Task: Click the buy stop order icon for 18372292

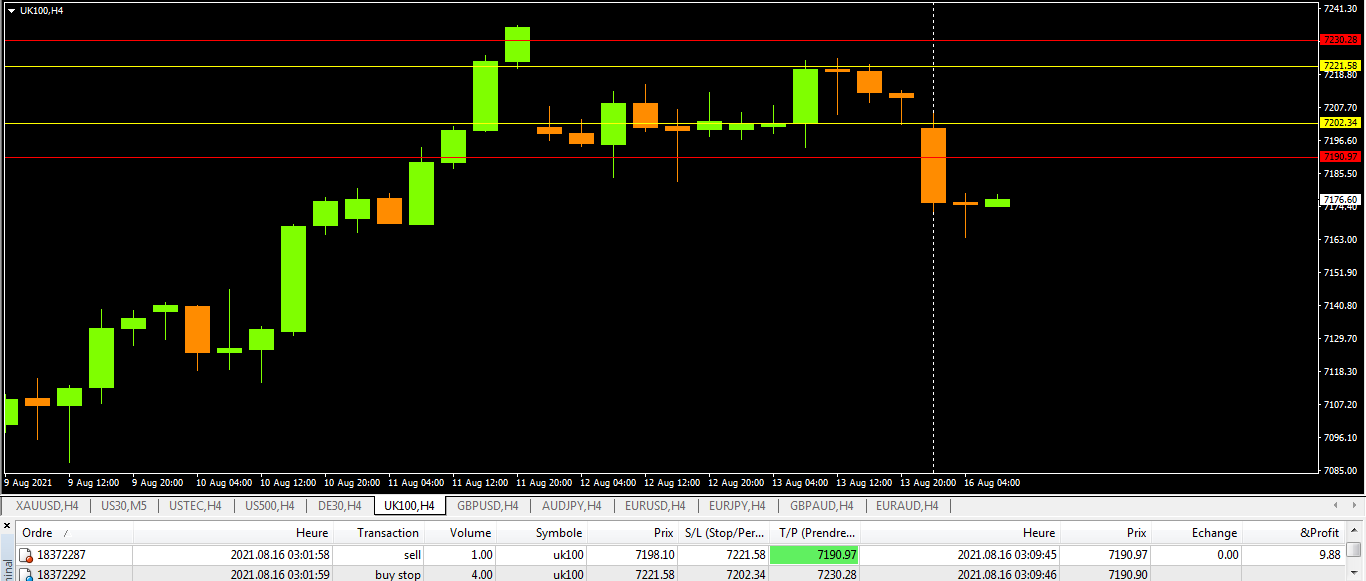Action: pos(26,575)
